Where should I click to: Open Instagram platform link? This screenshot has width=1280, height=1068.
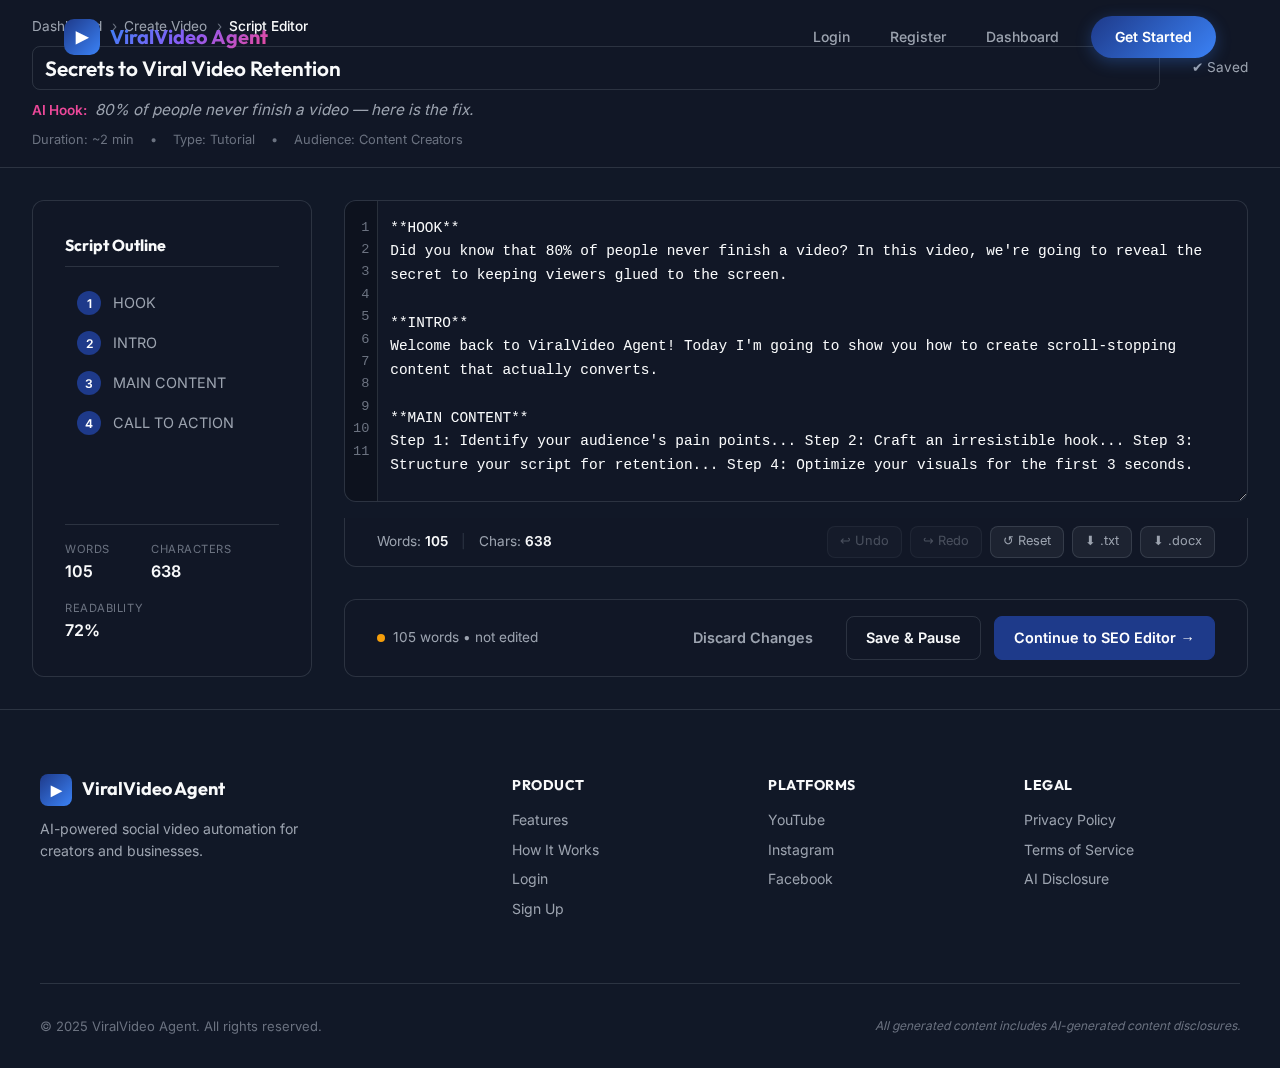(801, 850)
